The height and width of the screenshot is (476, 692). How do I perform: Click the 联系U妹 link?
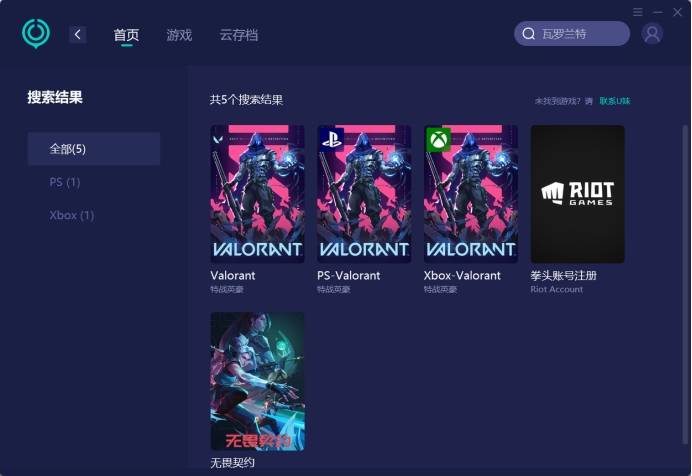click(615, 101)
